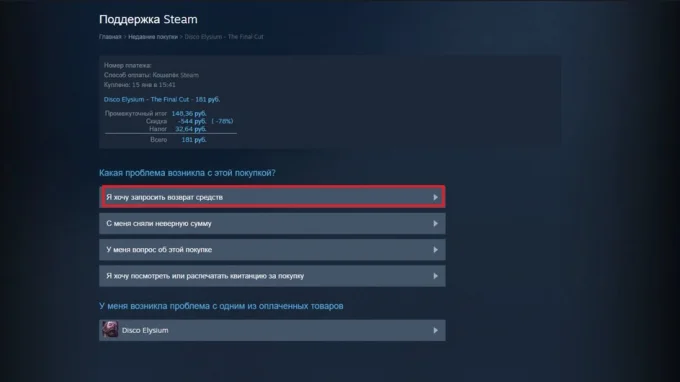Click the total amount '181 руб.' in Всего row
Image resolution: width=680 pixels, height=382 pixels.
pyautogui.click(x=194, y=140)
